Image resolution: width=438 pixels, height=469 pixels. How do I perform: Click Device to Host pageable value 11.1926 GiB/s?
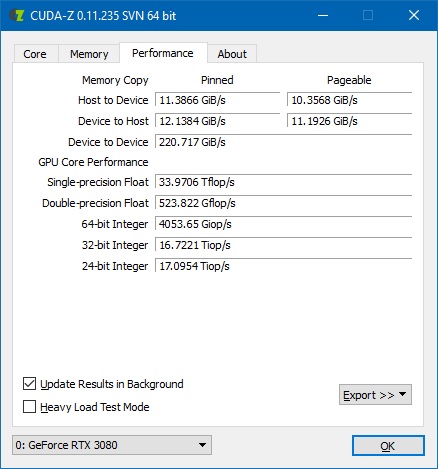pyautogui.click(x=349, y=121)
